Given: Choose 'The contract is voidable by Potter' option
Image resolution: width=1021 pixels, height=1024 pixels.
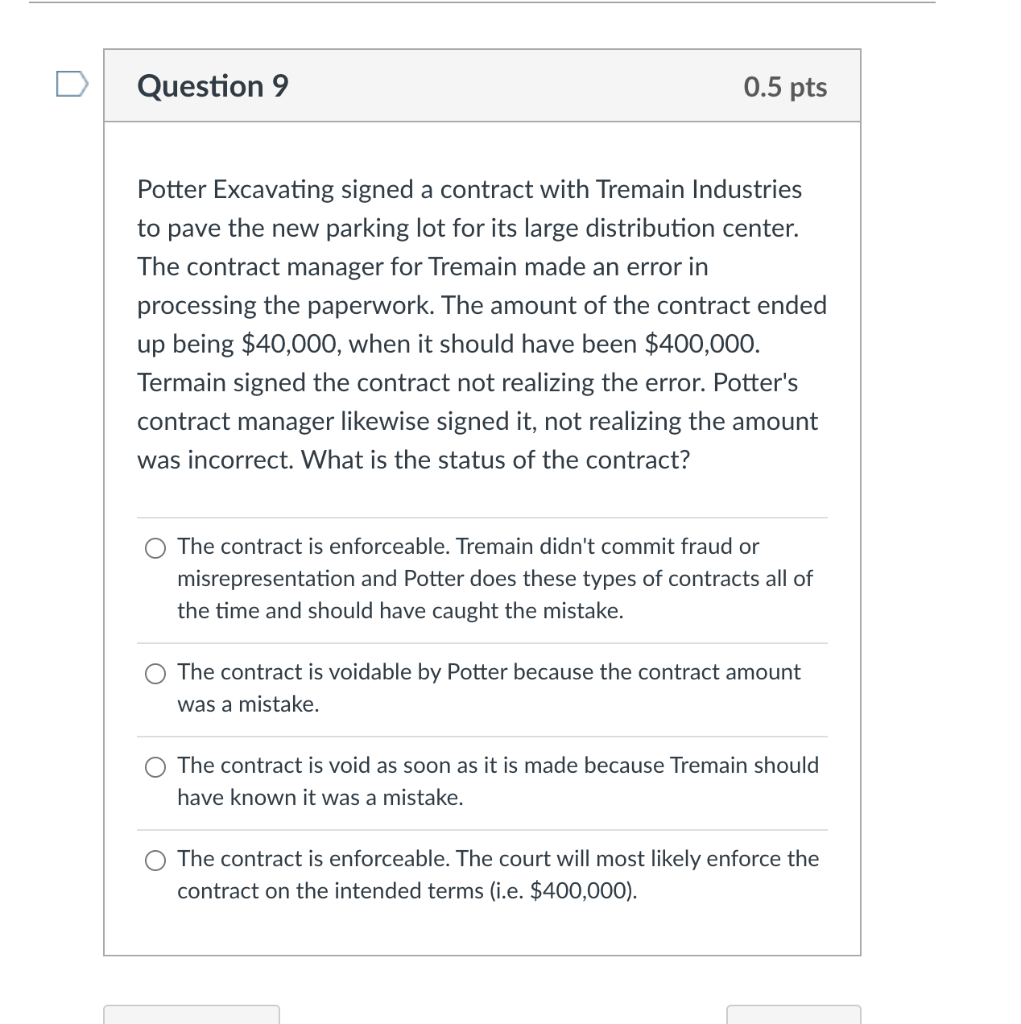Looking at the screenshot, I should pos(155,674).
